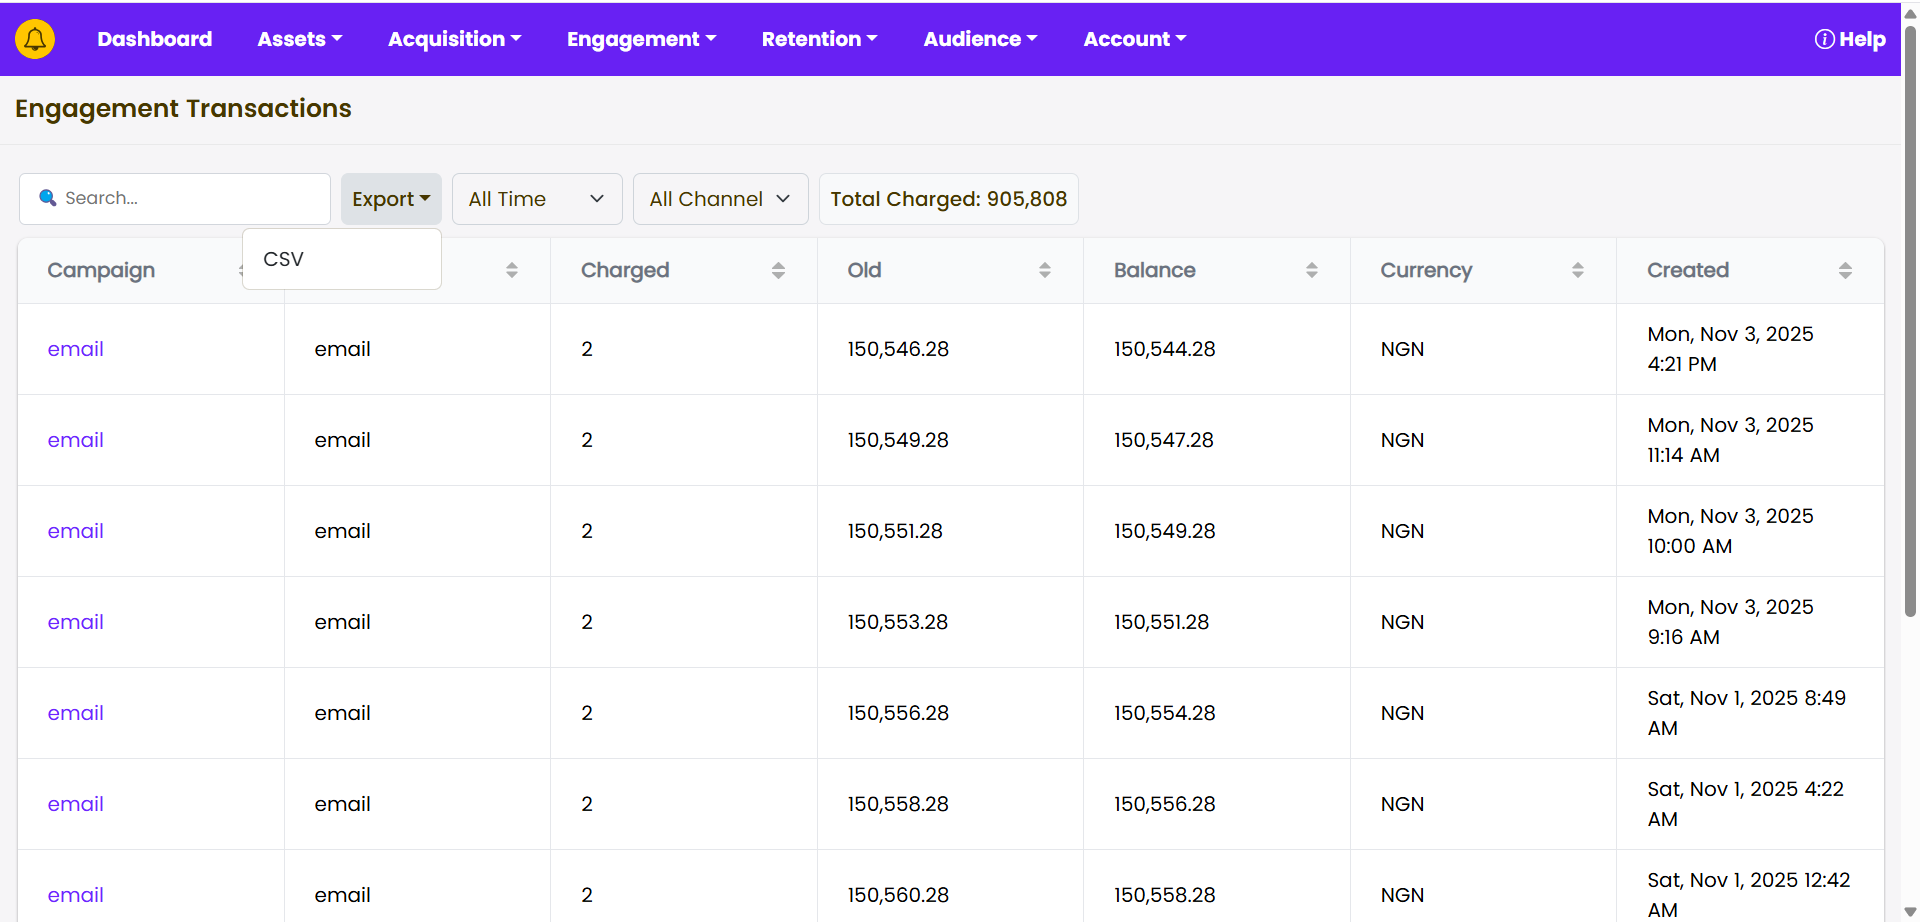Sort table by Currency column arrows

[x=1577, y=270]
